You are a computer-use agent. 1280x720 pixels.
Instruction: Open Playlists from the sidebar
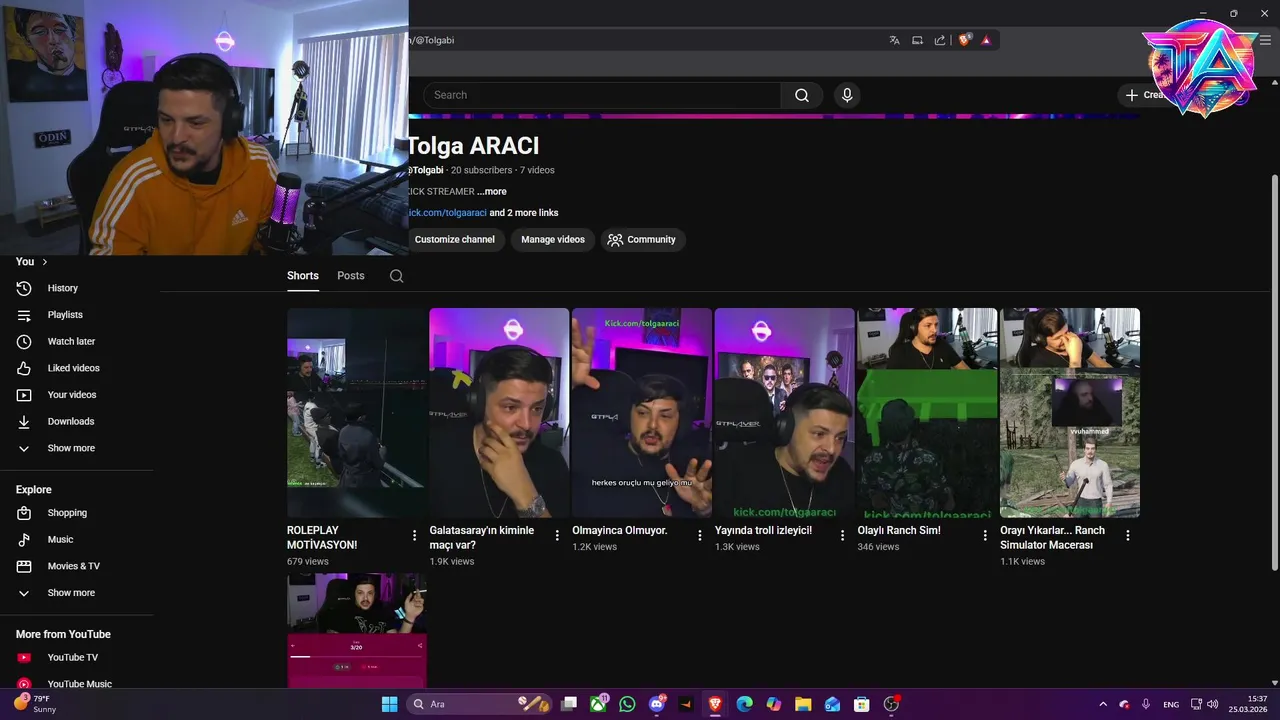click(x=65, y=315)
